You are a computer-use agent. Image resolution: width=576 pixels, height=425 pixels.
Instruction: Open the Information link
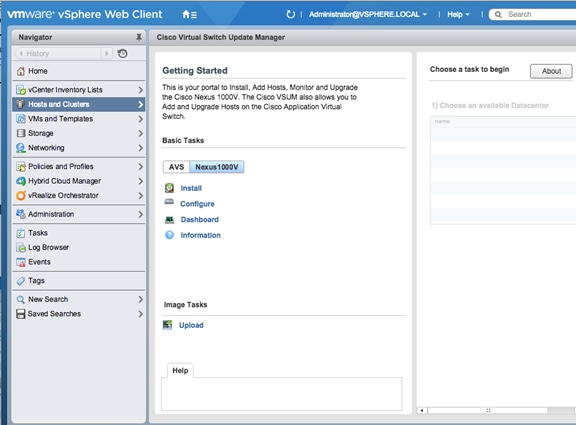point(201,235)
